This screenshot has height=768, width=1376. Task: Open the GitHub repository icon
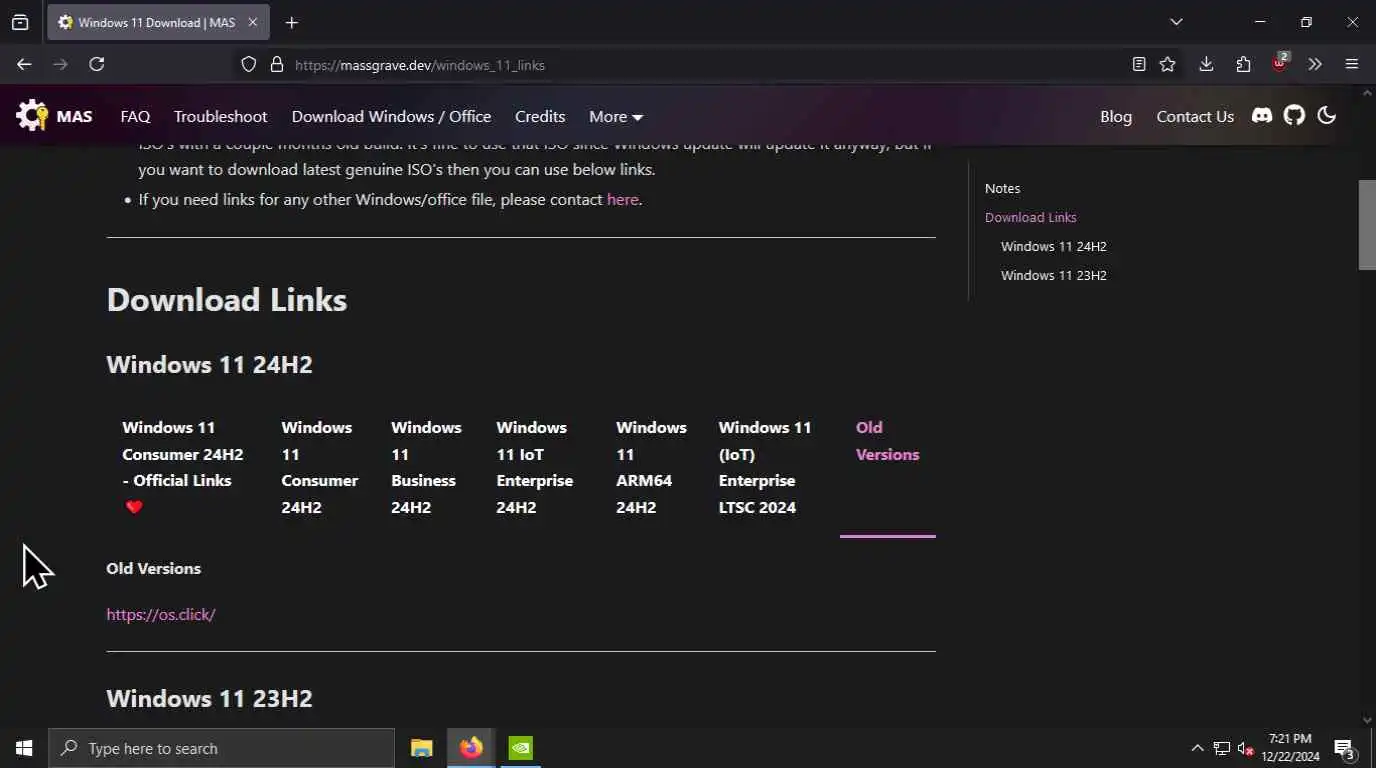(1294, 116)
